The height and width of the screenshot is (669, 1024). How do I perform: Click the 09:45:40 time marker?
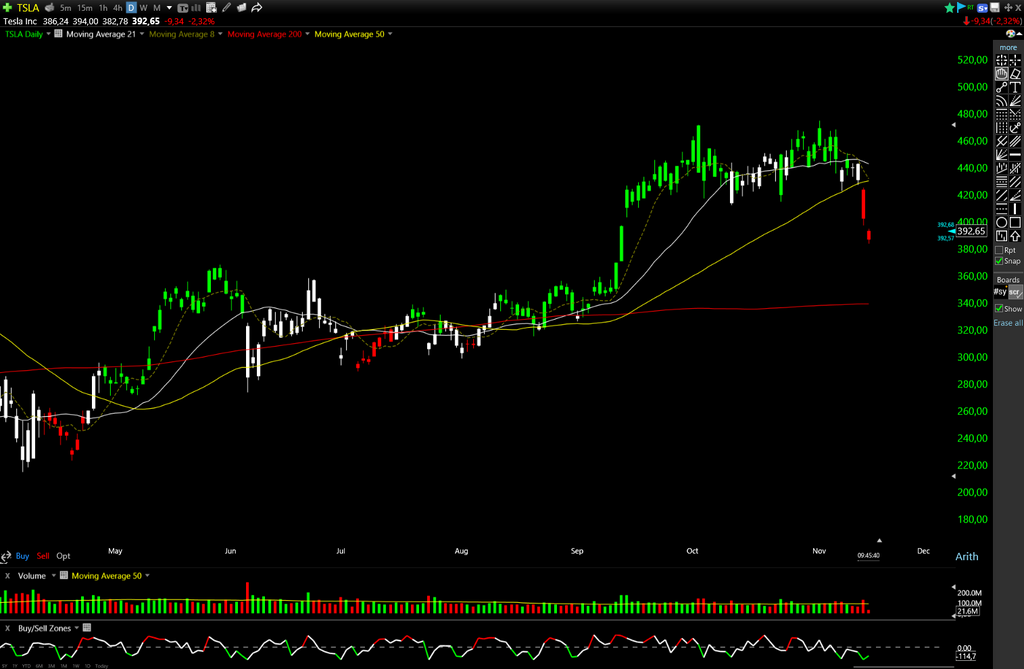(x=869, y=555)
